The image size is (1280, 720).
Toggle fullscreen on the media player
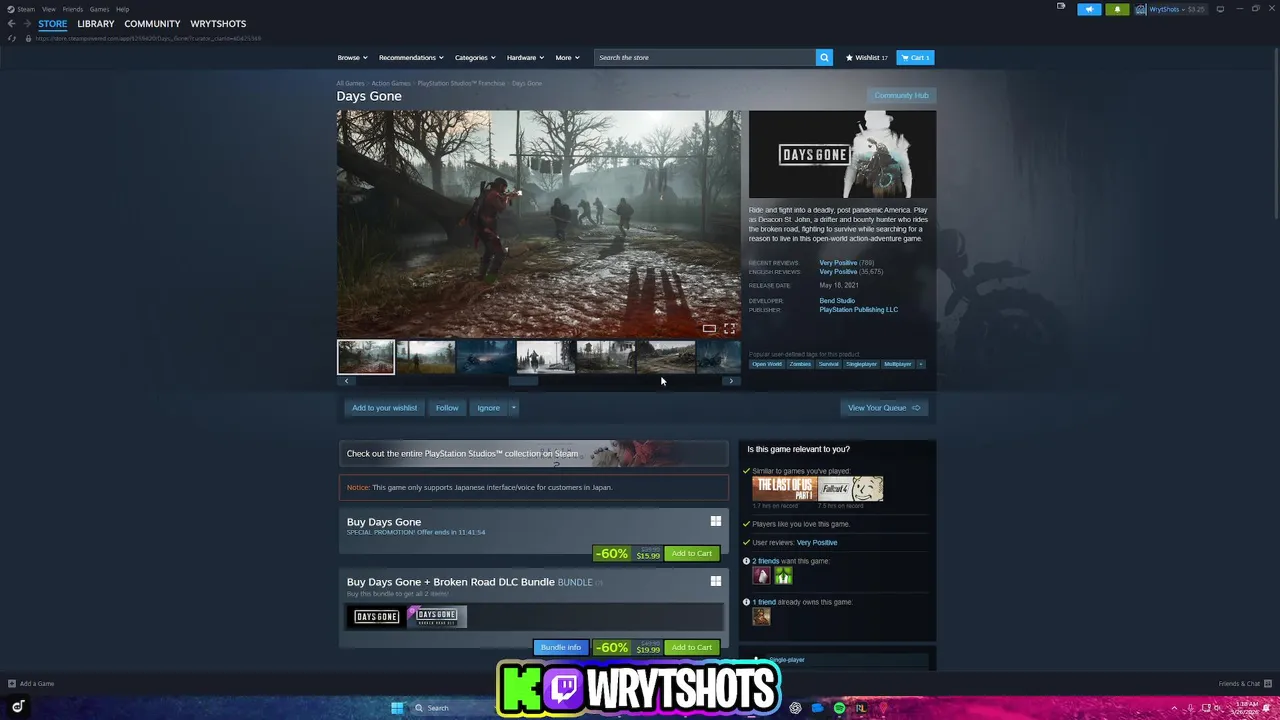(729, 328)
